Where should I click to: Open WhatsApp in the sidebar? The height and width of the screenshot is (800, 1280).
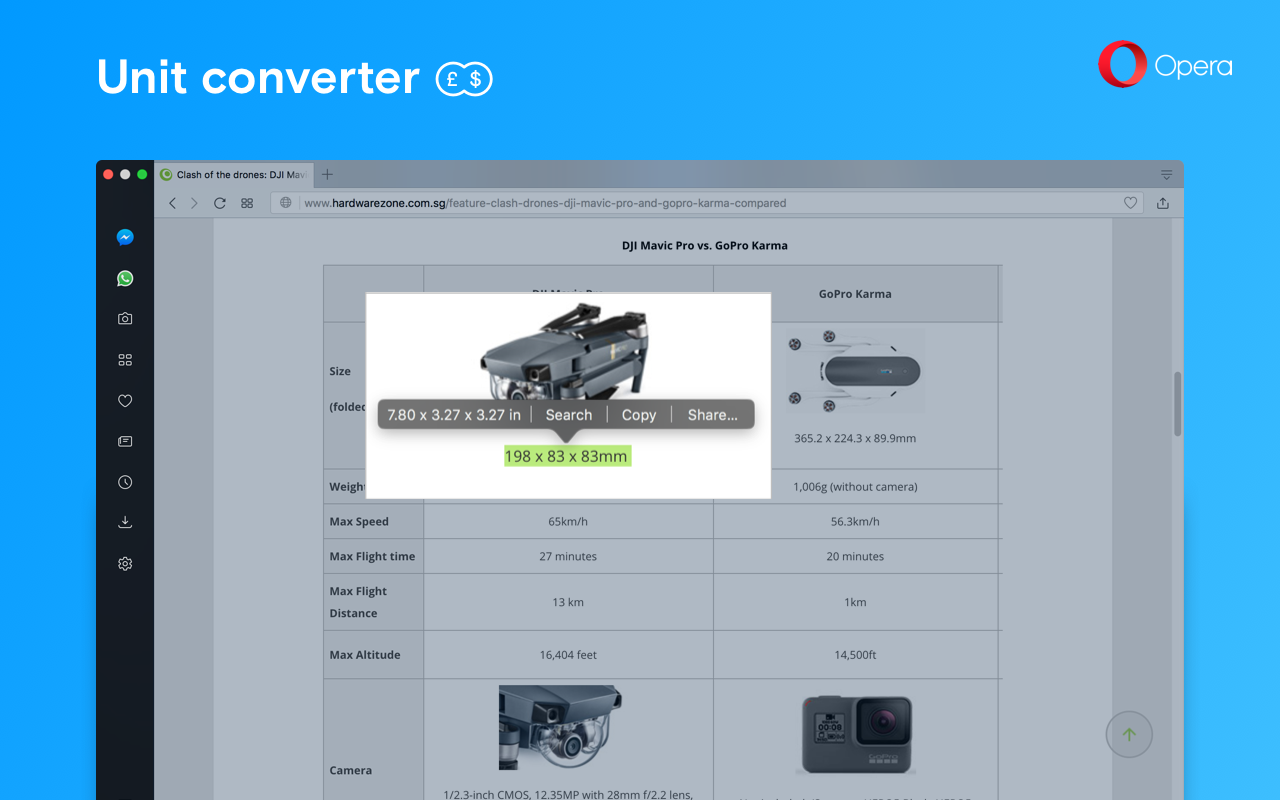[125, 278]
